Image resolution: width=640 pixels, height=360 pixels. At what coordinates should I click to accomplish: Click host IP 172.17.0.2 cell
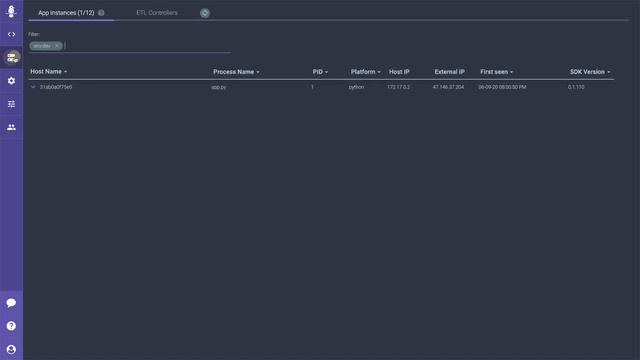tap(398, 87)
